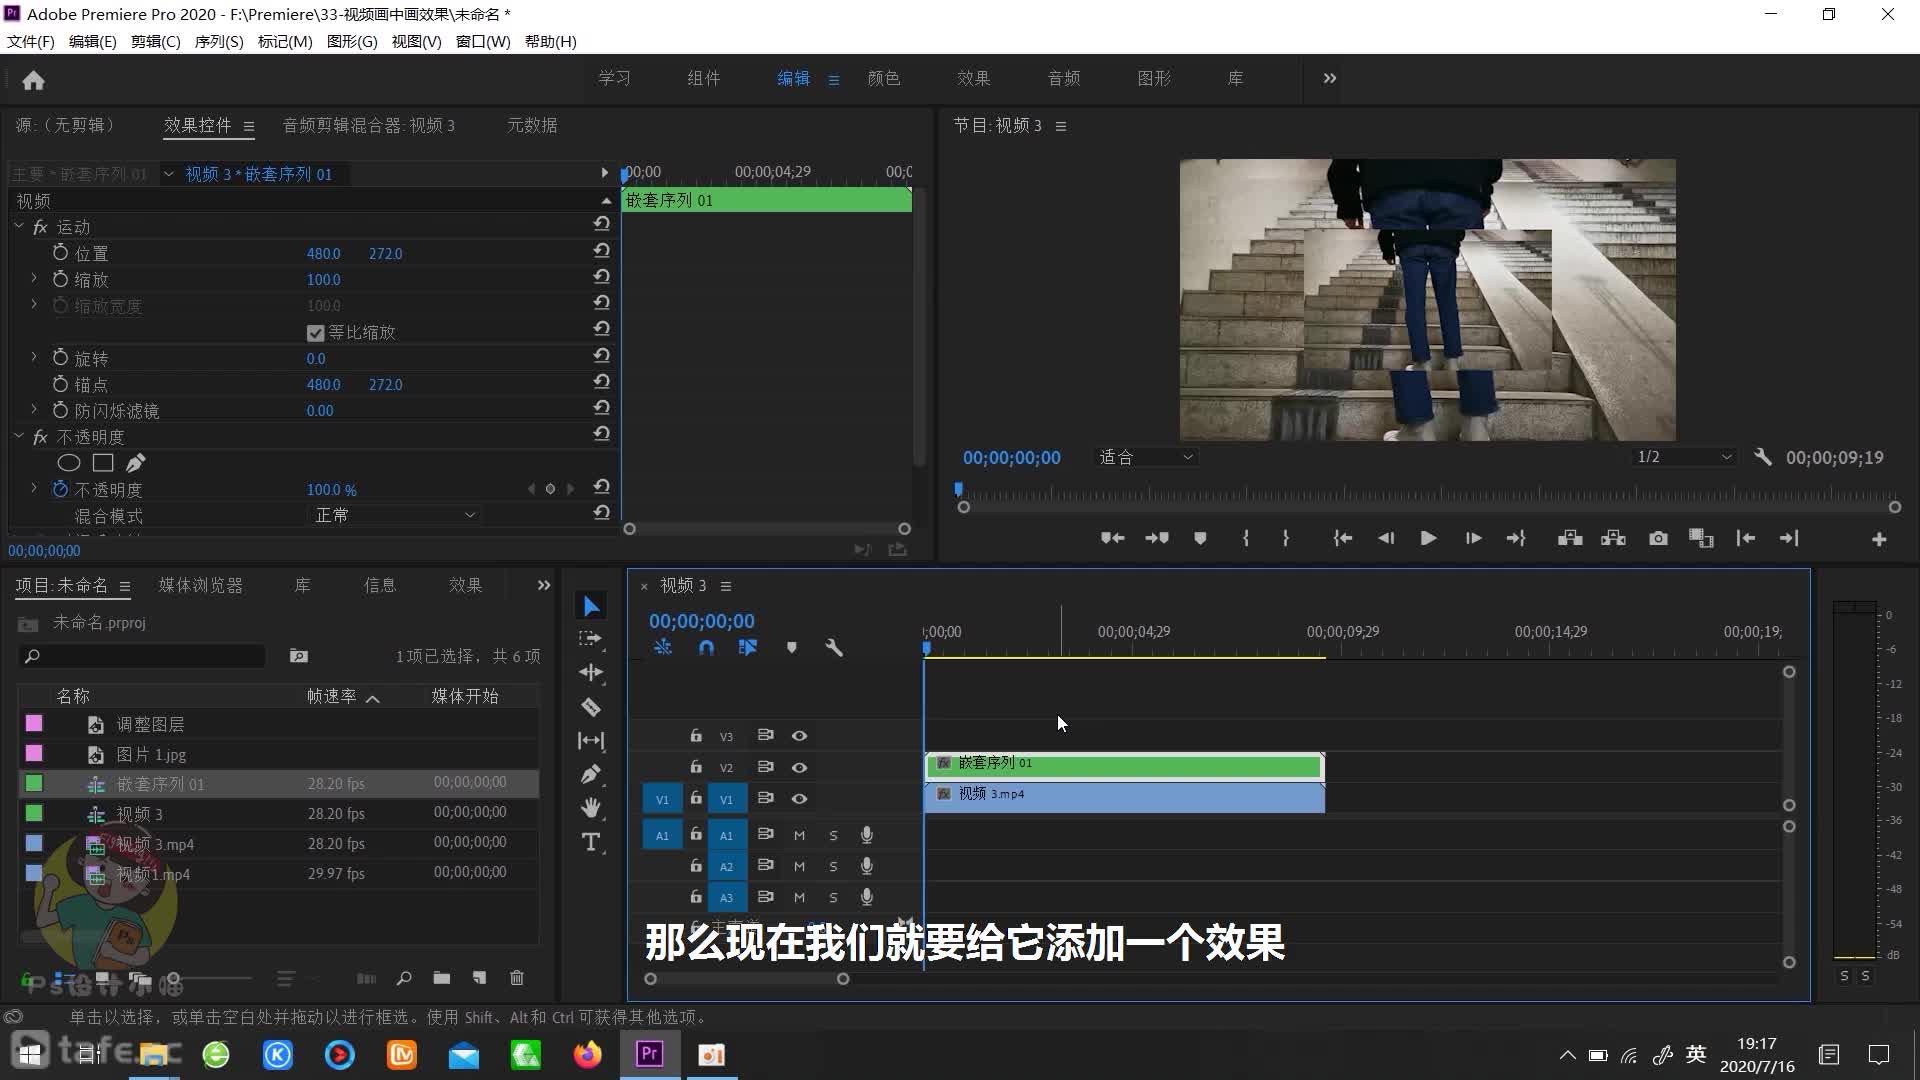Screen dimensions: 1920x1080
Task: Open program monitor settings wrench
Action: tap(1763, 457)
